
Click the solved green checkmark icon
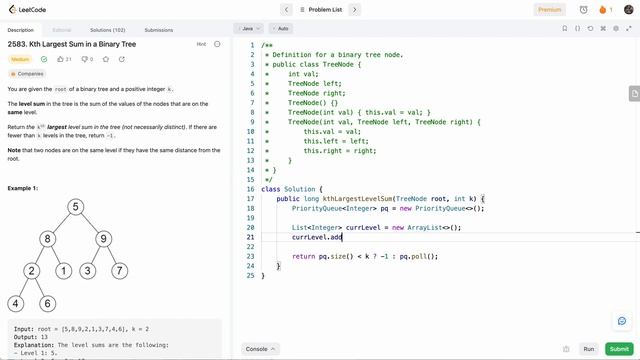pos(44,59)
